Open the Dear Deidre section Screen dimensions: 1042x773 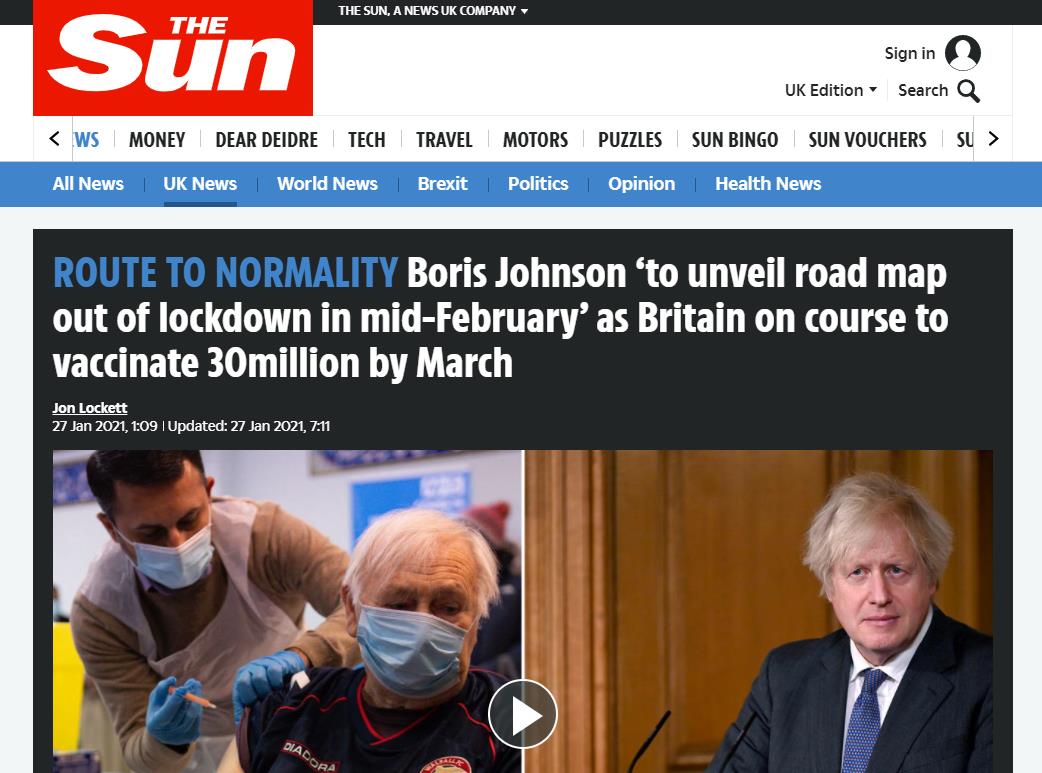pos(266,140)
